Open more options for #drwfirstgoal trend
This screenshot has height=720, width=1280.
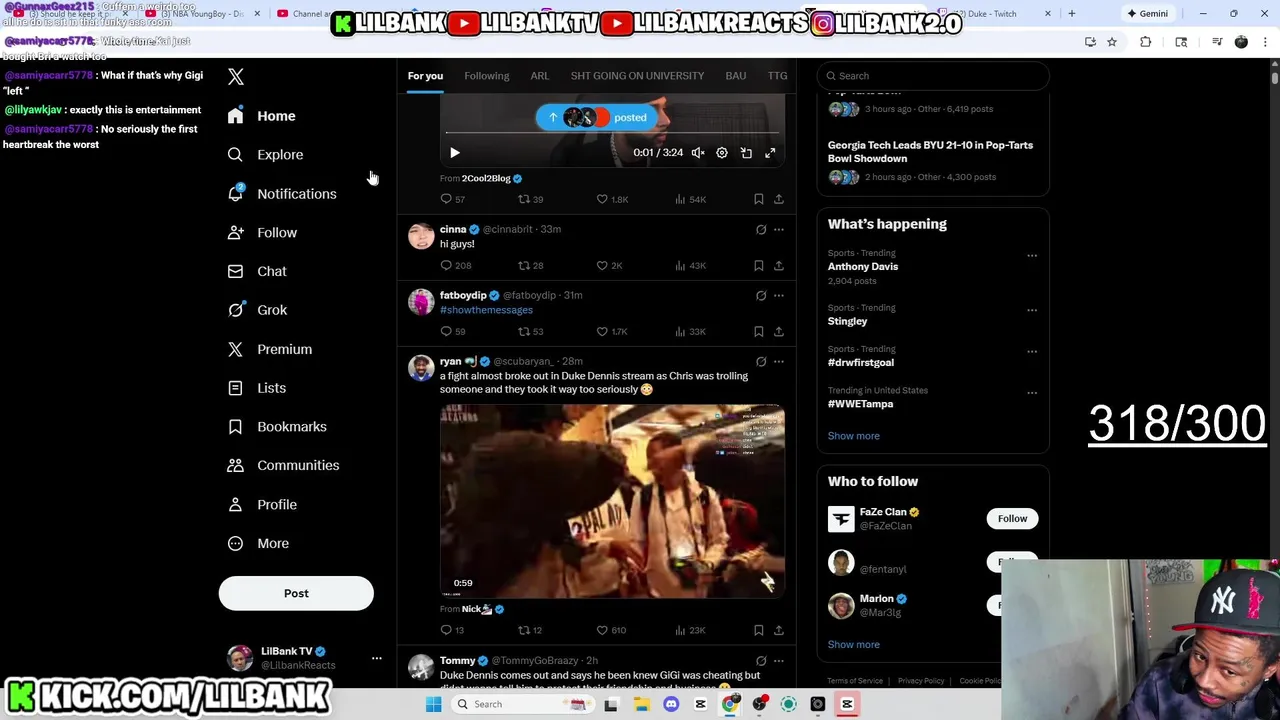(1032, 351)
